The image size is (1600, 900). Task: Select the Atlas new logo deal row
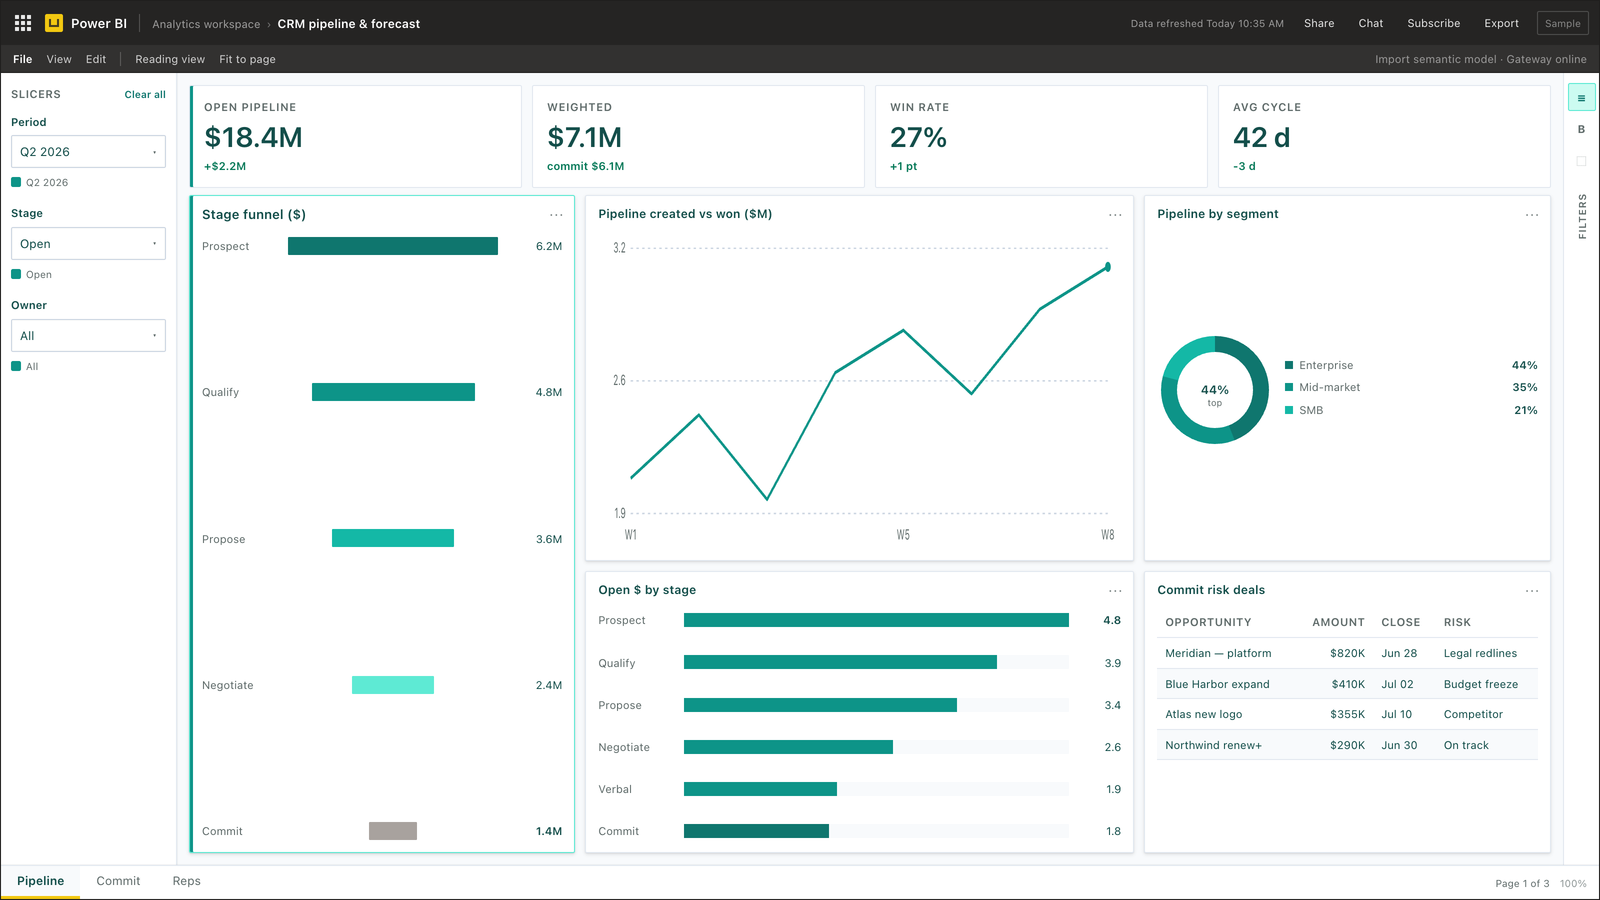(x=1347, y=714)
